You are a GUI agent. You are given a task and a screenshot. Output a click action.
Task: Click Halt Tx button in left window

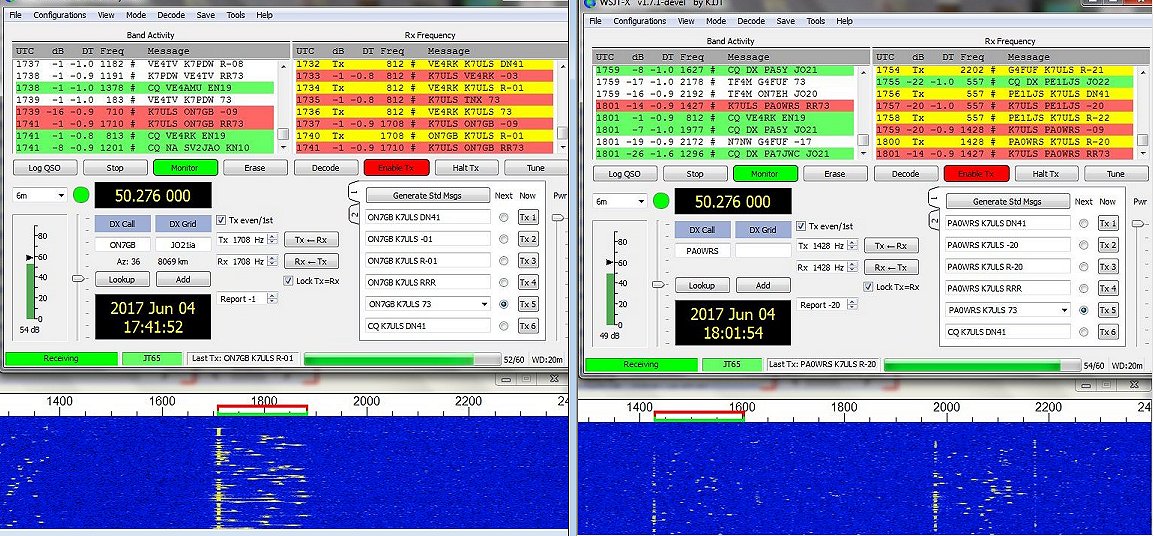(x=466, y=168)
